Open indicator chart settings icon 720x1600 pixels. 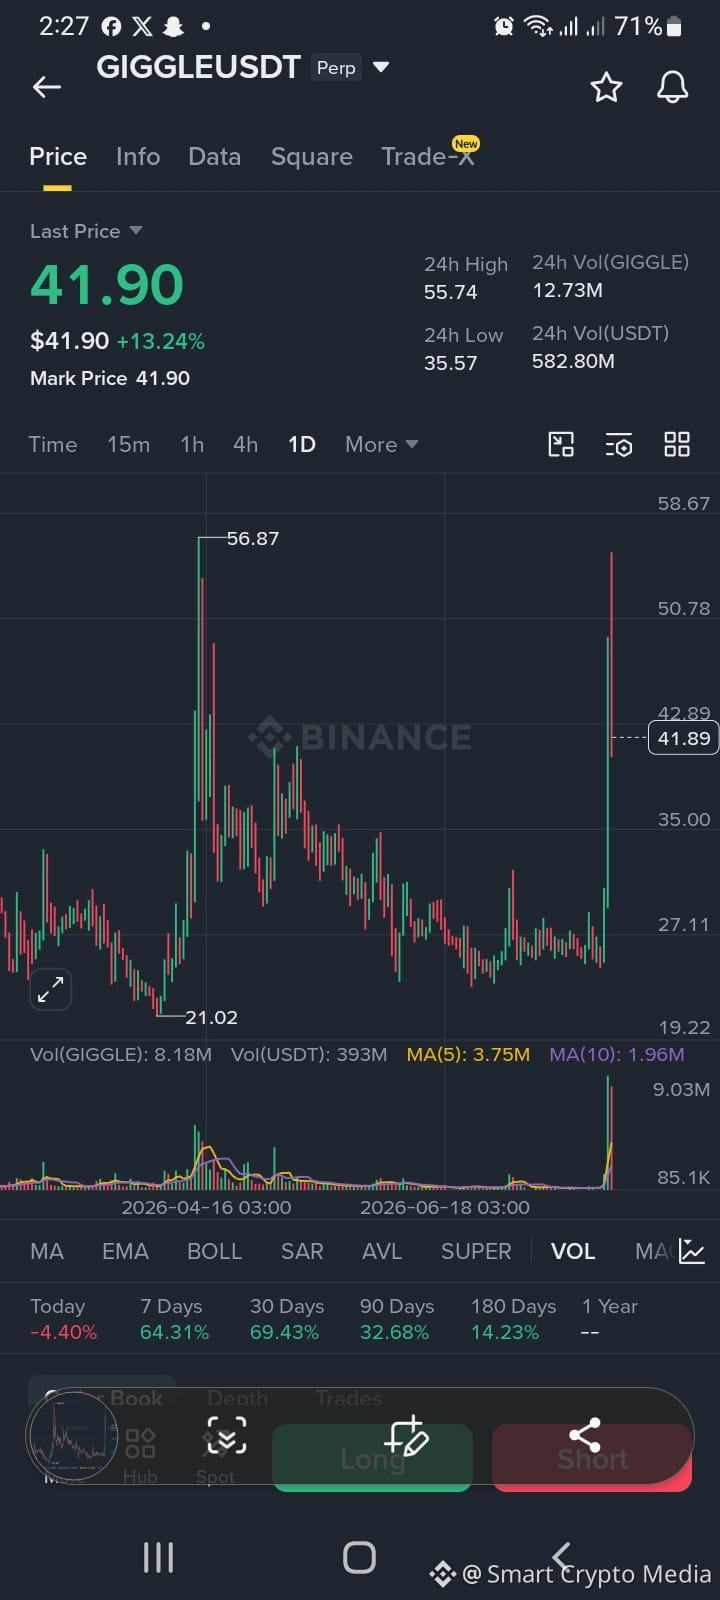[x=692, y=1251]
